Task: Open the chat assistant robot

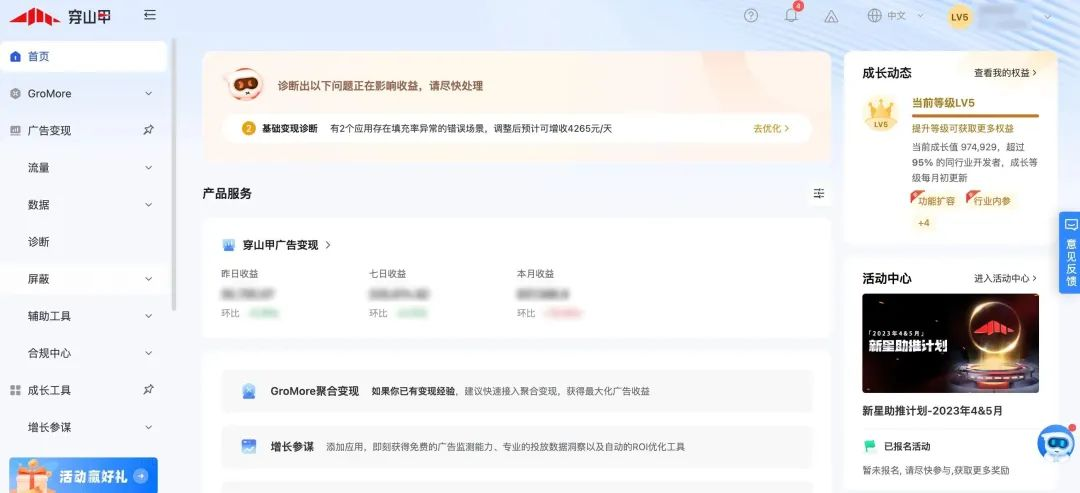Action: [x=1057, y=443]
